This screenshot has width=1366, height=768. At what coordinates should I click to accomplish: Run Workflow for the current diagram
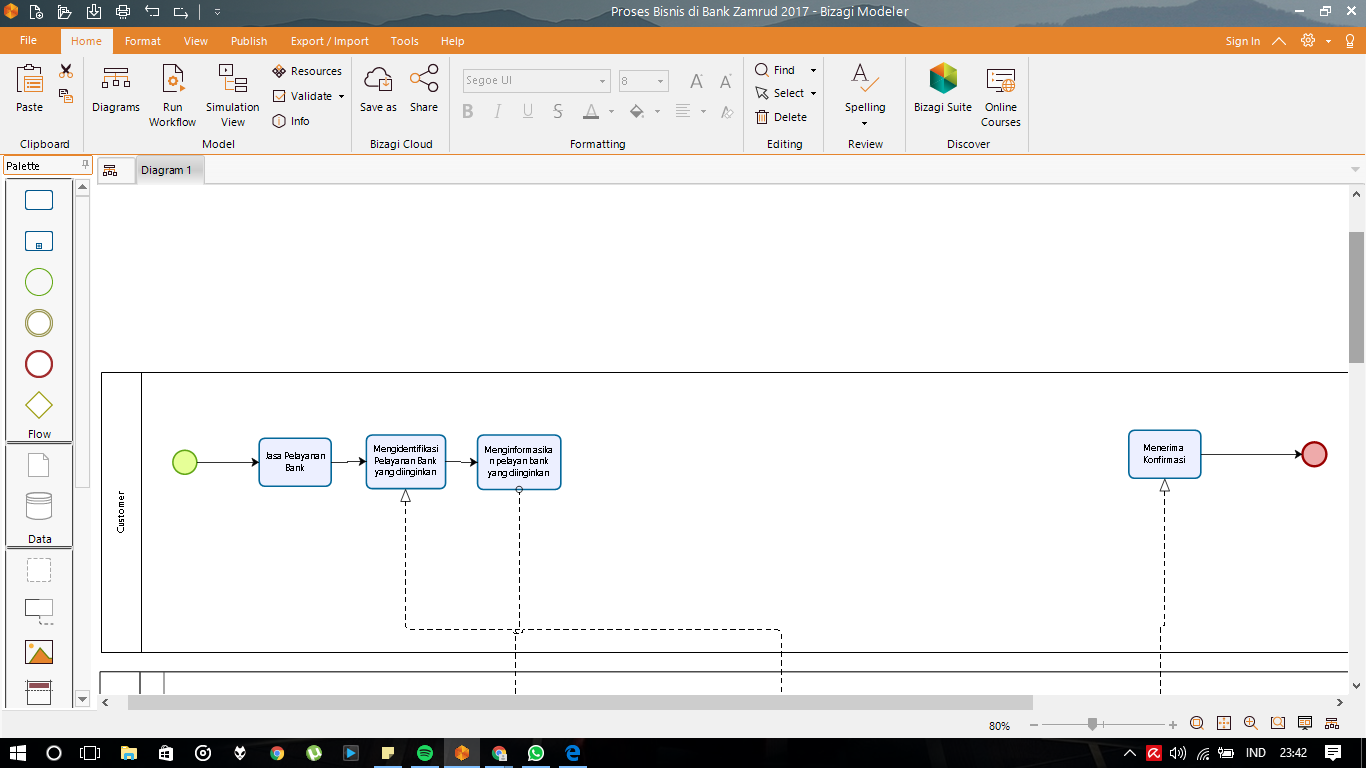pyautogui.click(x=172, y=95)
